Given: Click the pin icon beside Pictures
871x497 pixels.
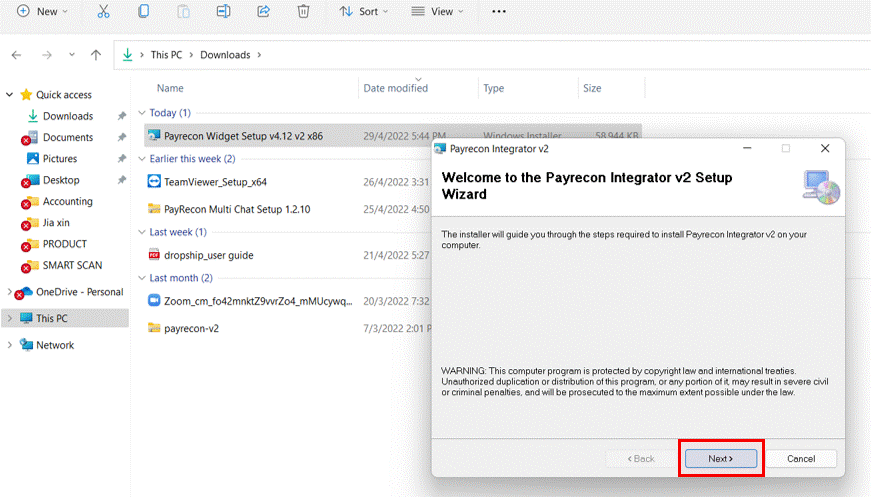Looking at the screenshot, I should [122, 159].
